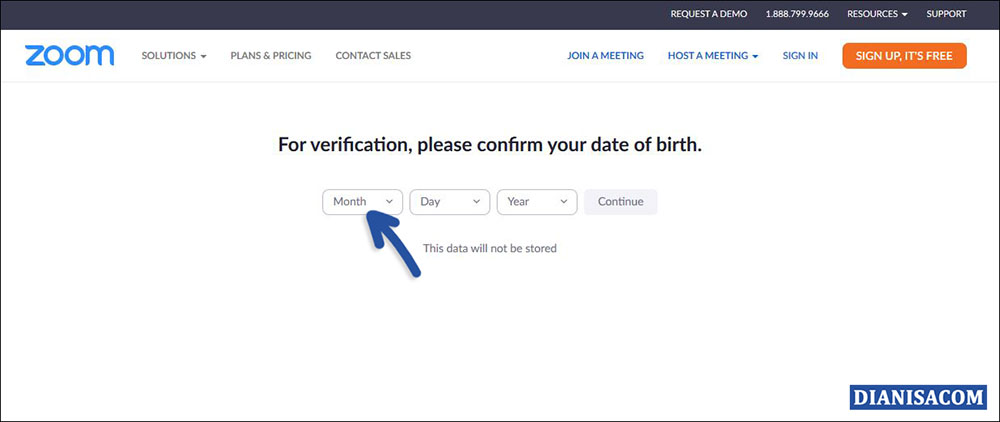The image size is (1000, 422).
Task: Click the 1.888.799.9666 phone number
Action: (797, 14)
